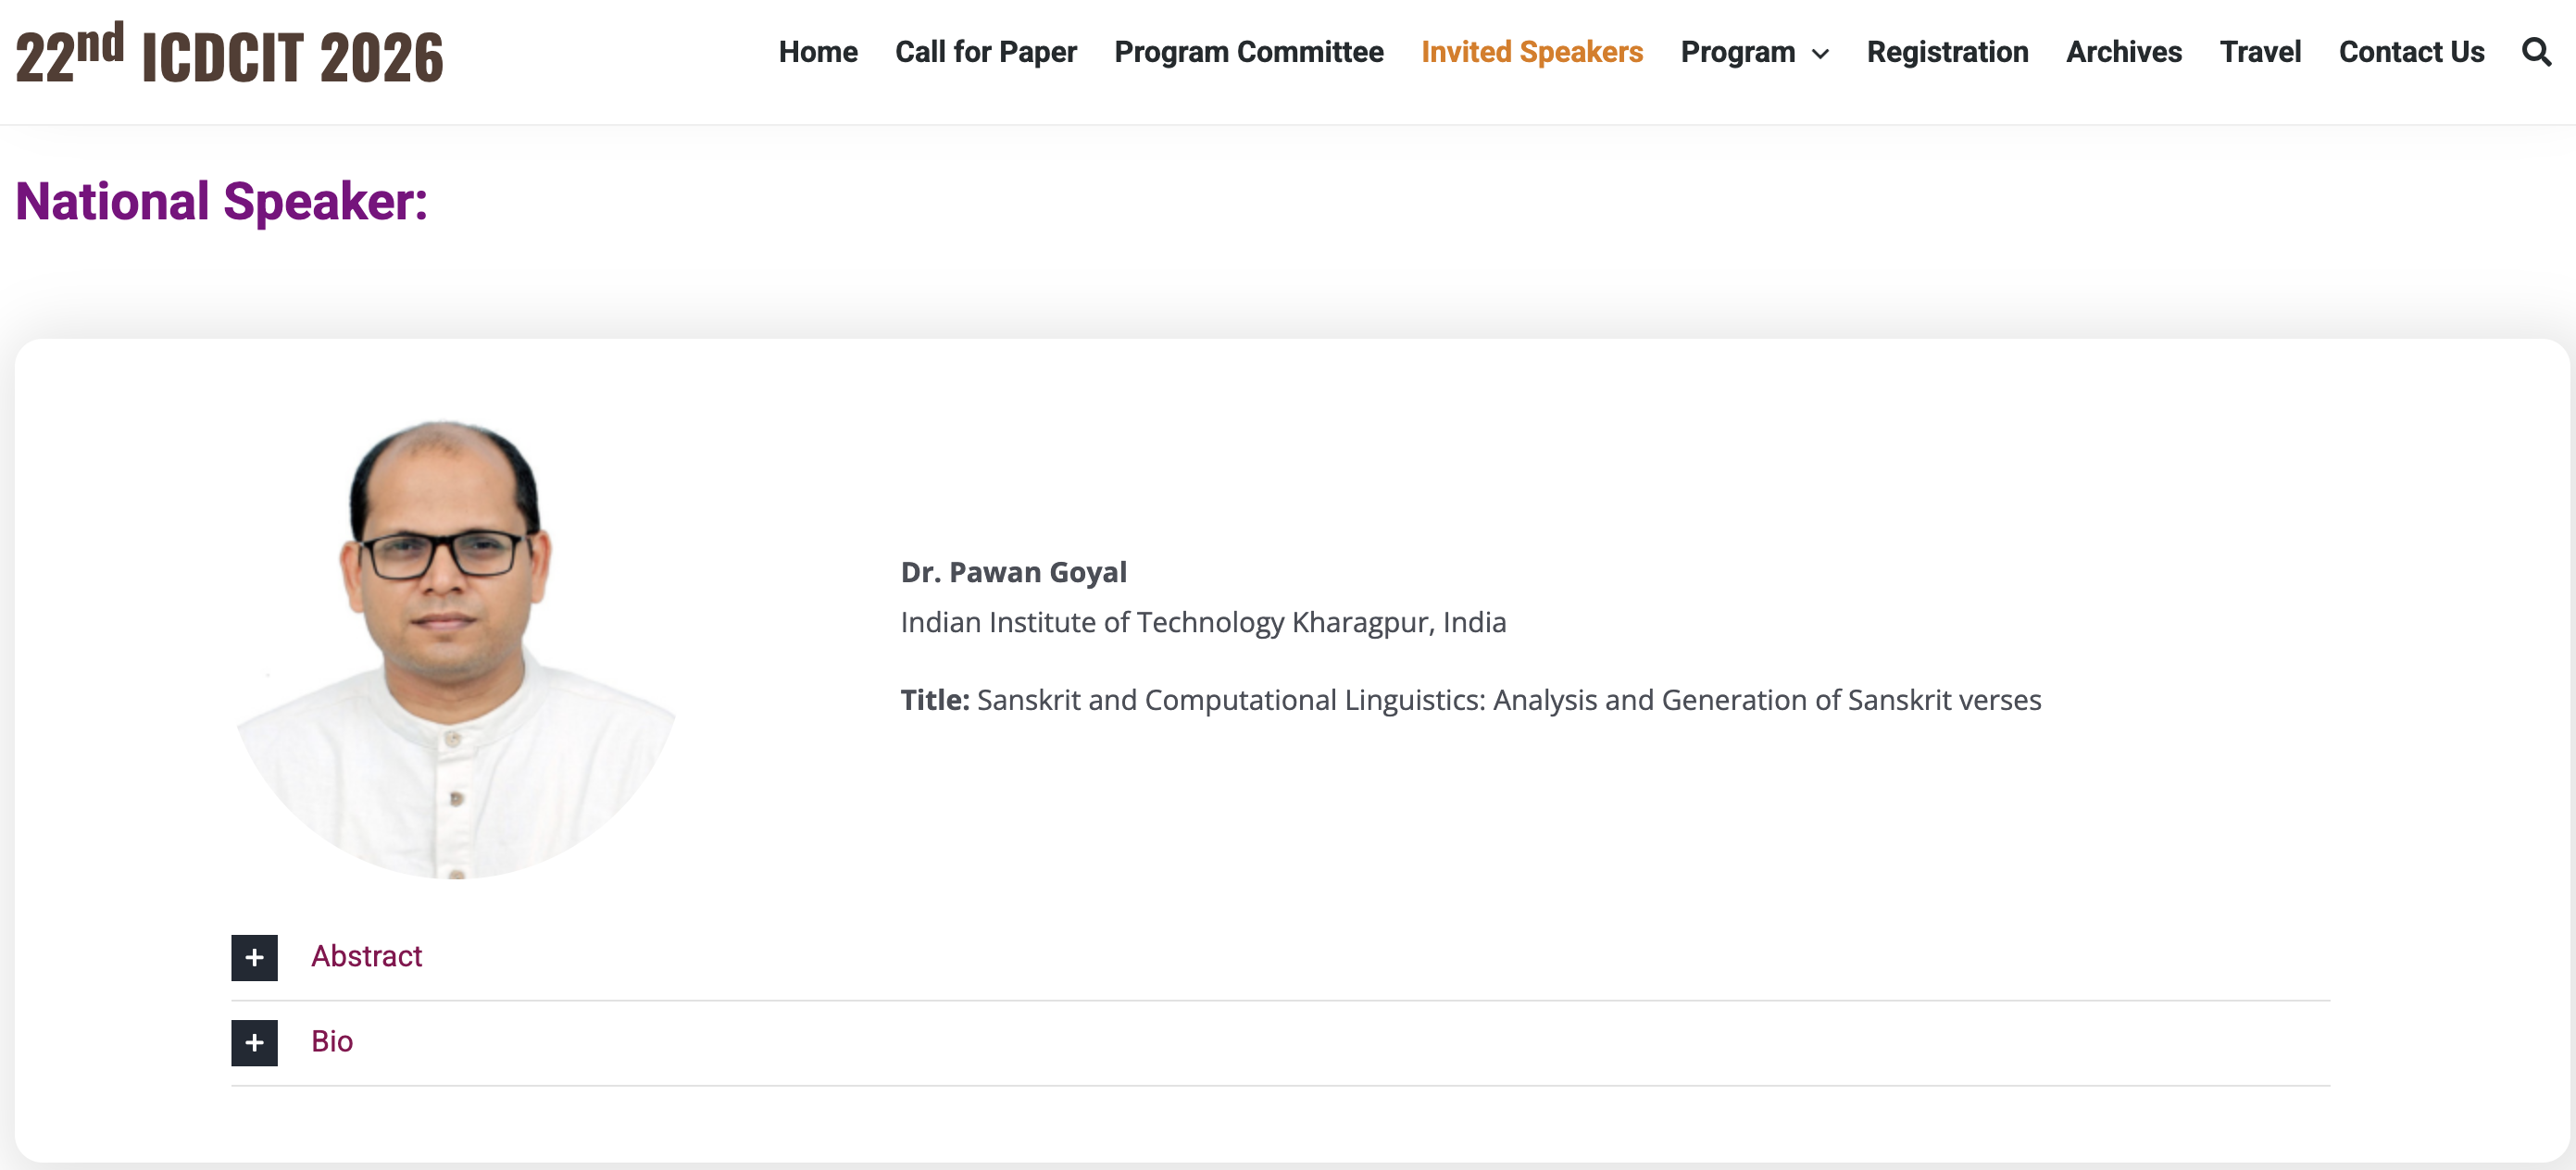Navigate to Contact Us
This screenshot has width=2576, height=1170.
(x=2411, y=52)
